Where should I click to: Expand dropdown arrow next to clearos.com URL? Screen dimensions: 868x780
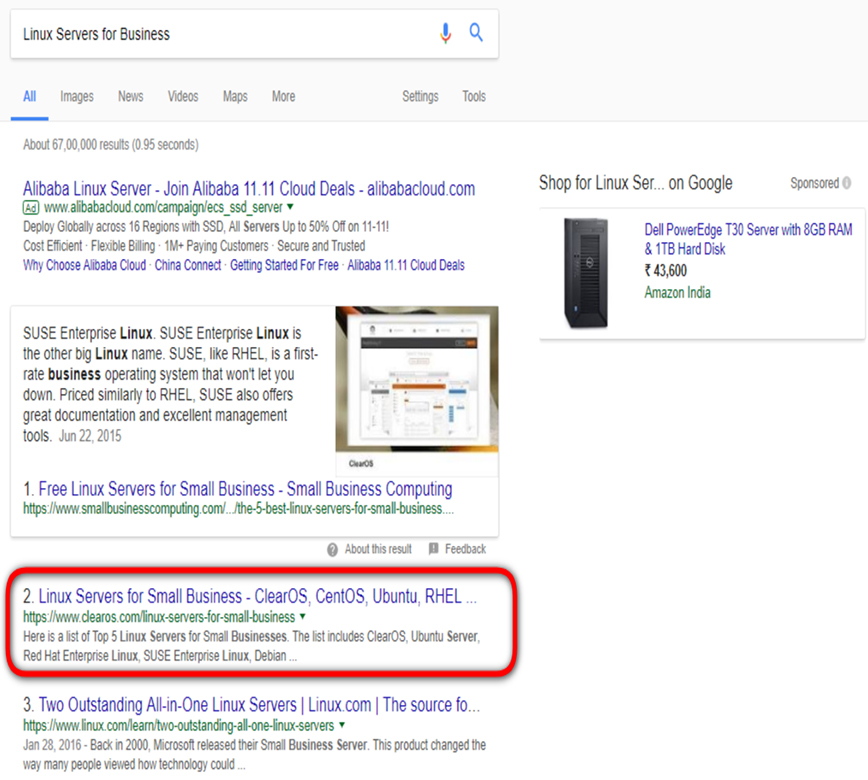point(302,616)
